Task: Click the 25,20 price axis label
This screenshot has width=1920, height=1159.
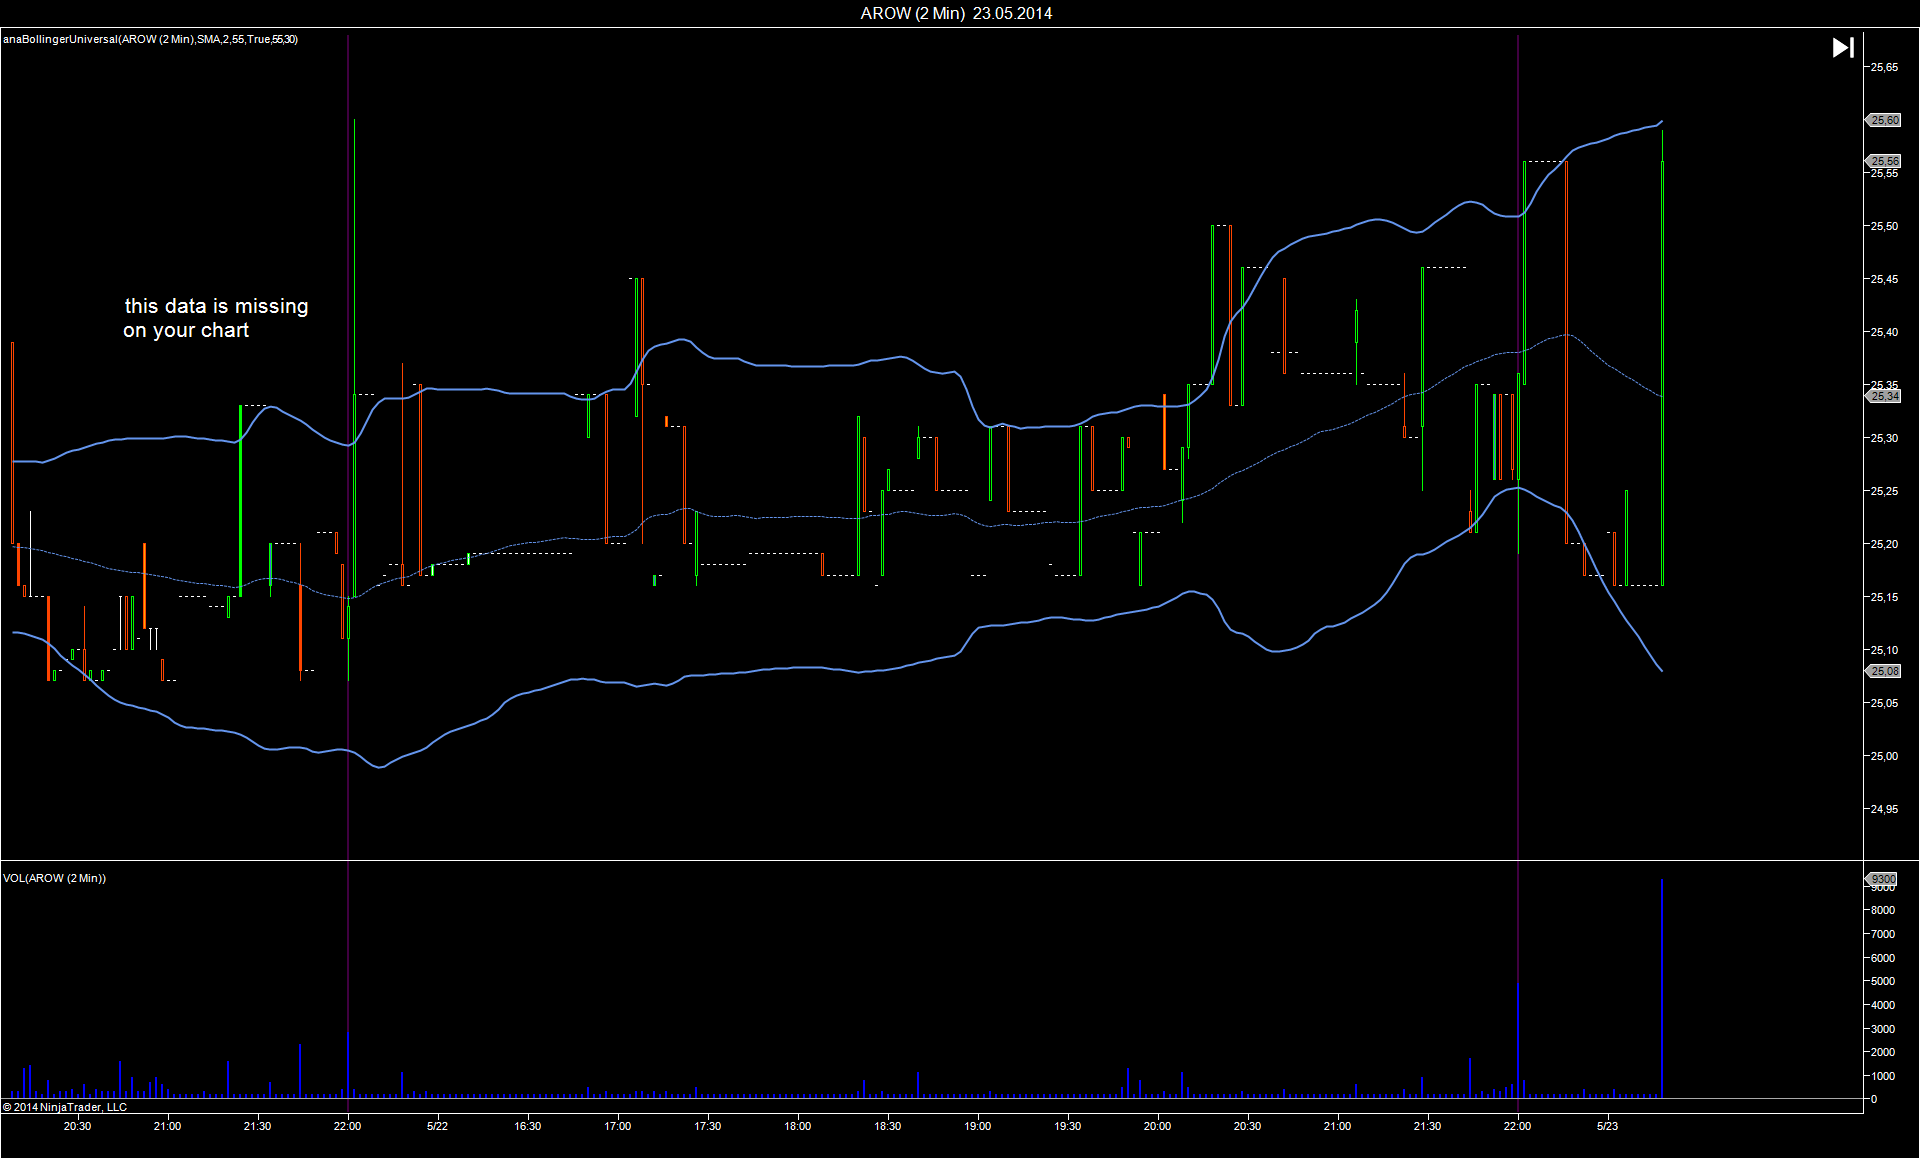Action: [x=1884, y=544]
